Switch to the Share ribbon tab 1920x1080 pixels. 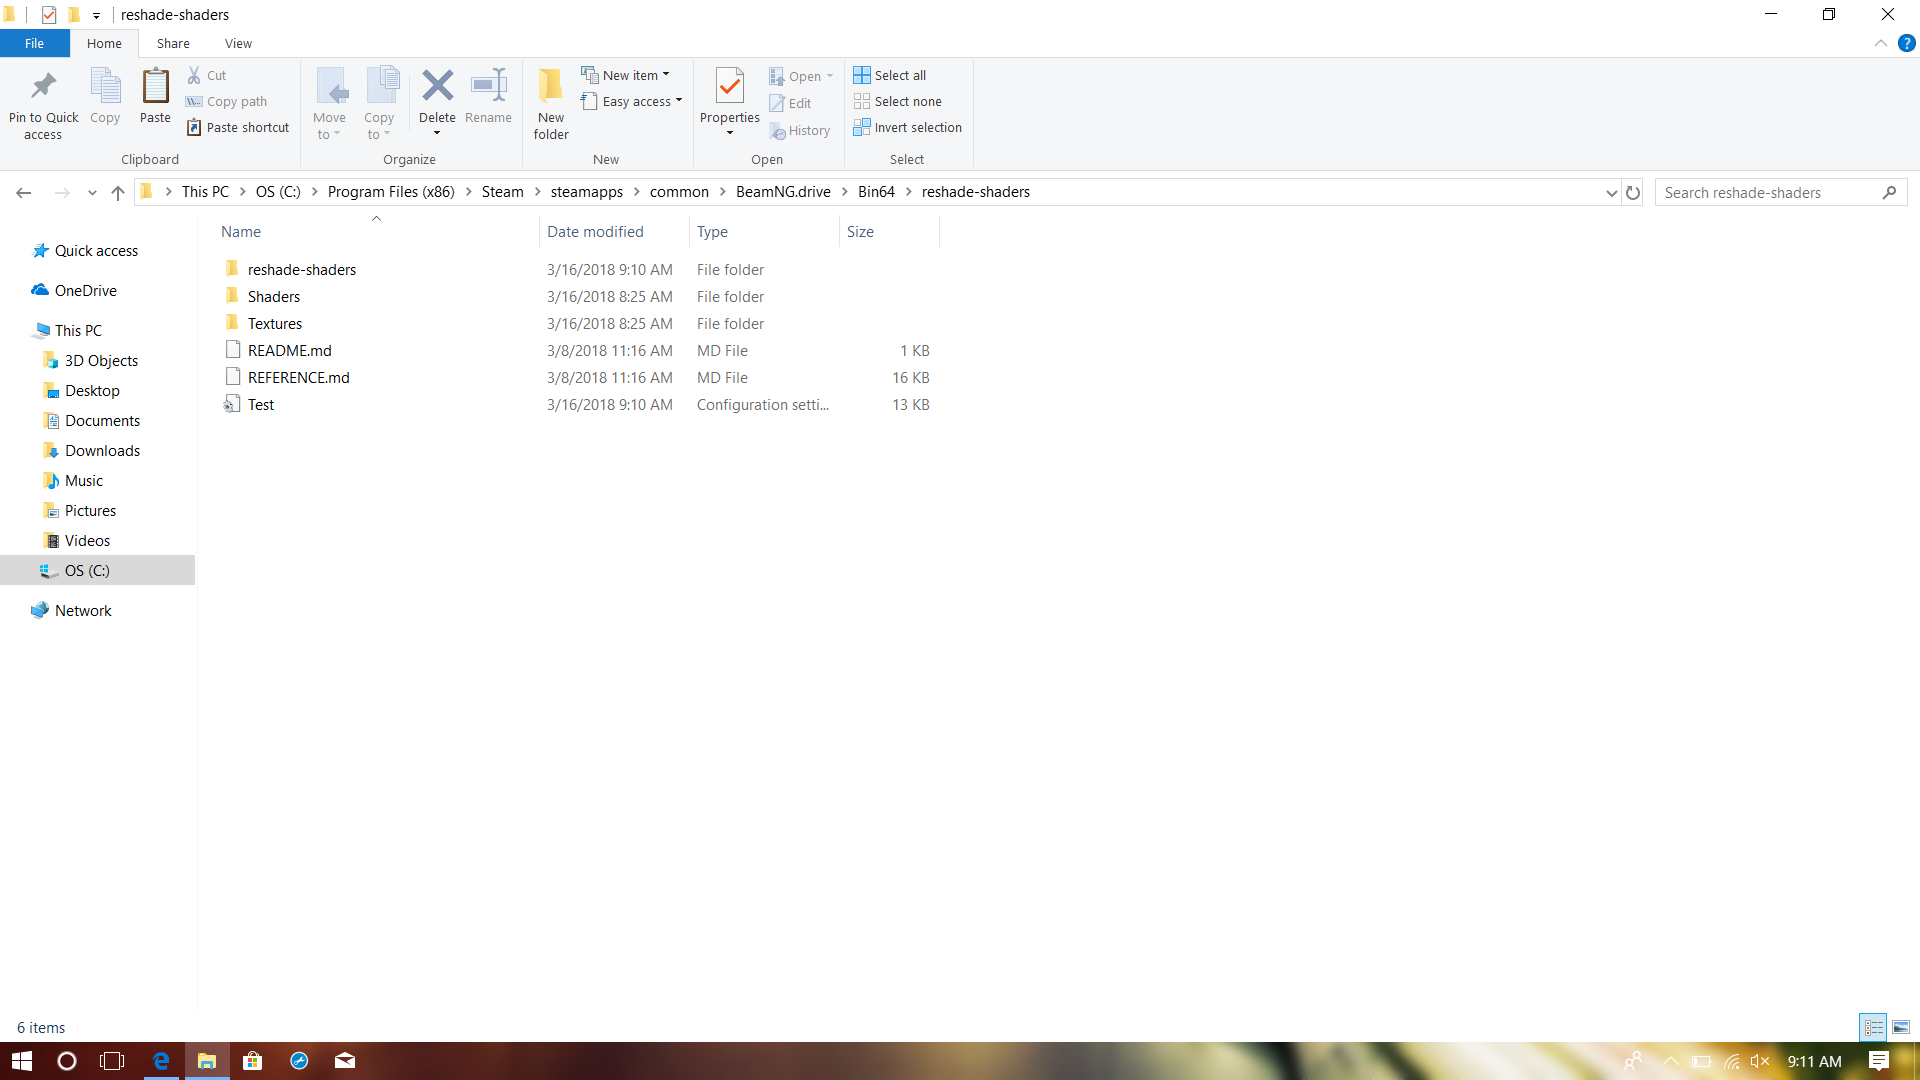(x=173, y=43)
